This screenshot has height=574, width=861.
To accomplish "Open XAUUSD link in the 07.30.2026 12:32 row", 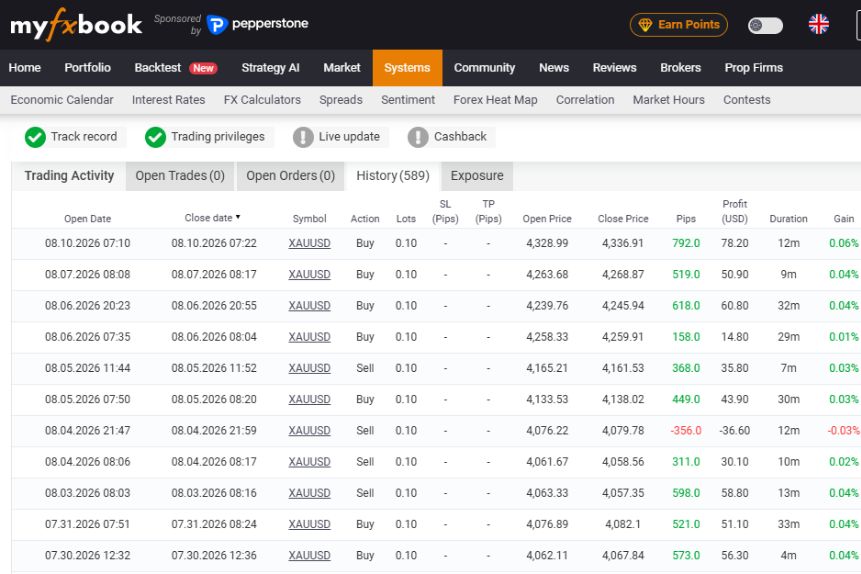I will tap(309, 556).
